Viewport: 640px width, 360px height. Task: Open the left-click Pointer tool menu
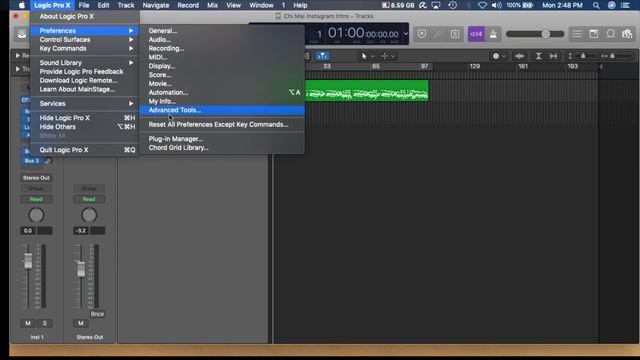point(367,56)
